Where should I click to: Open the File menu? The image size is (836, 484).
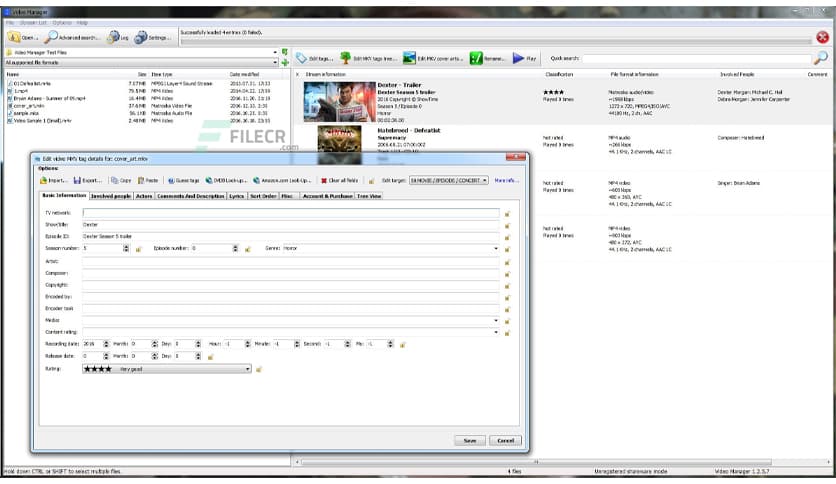(x=10, y=23)
